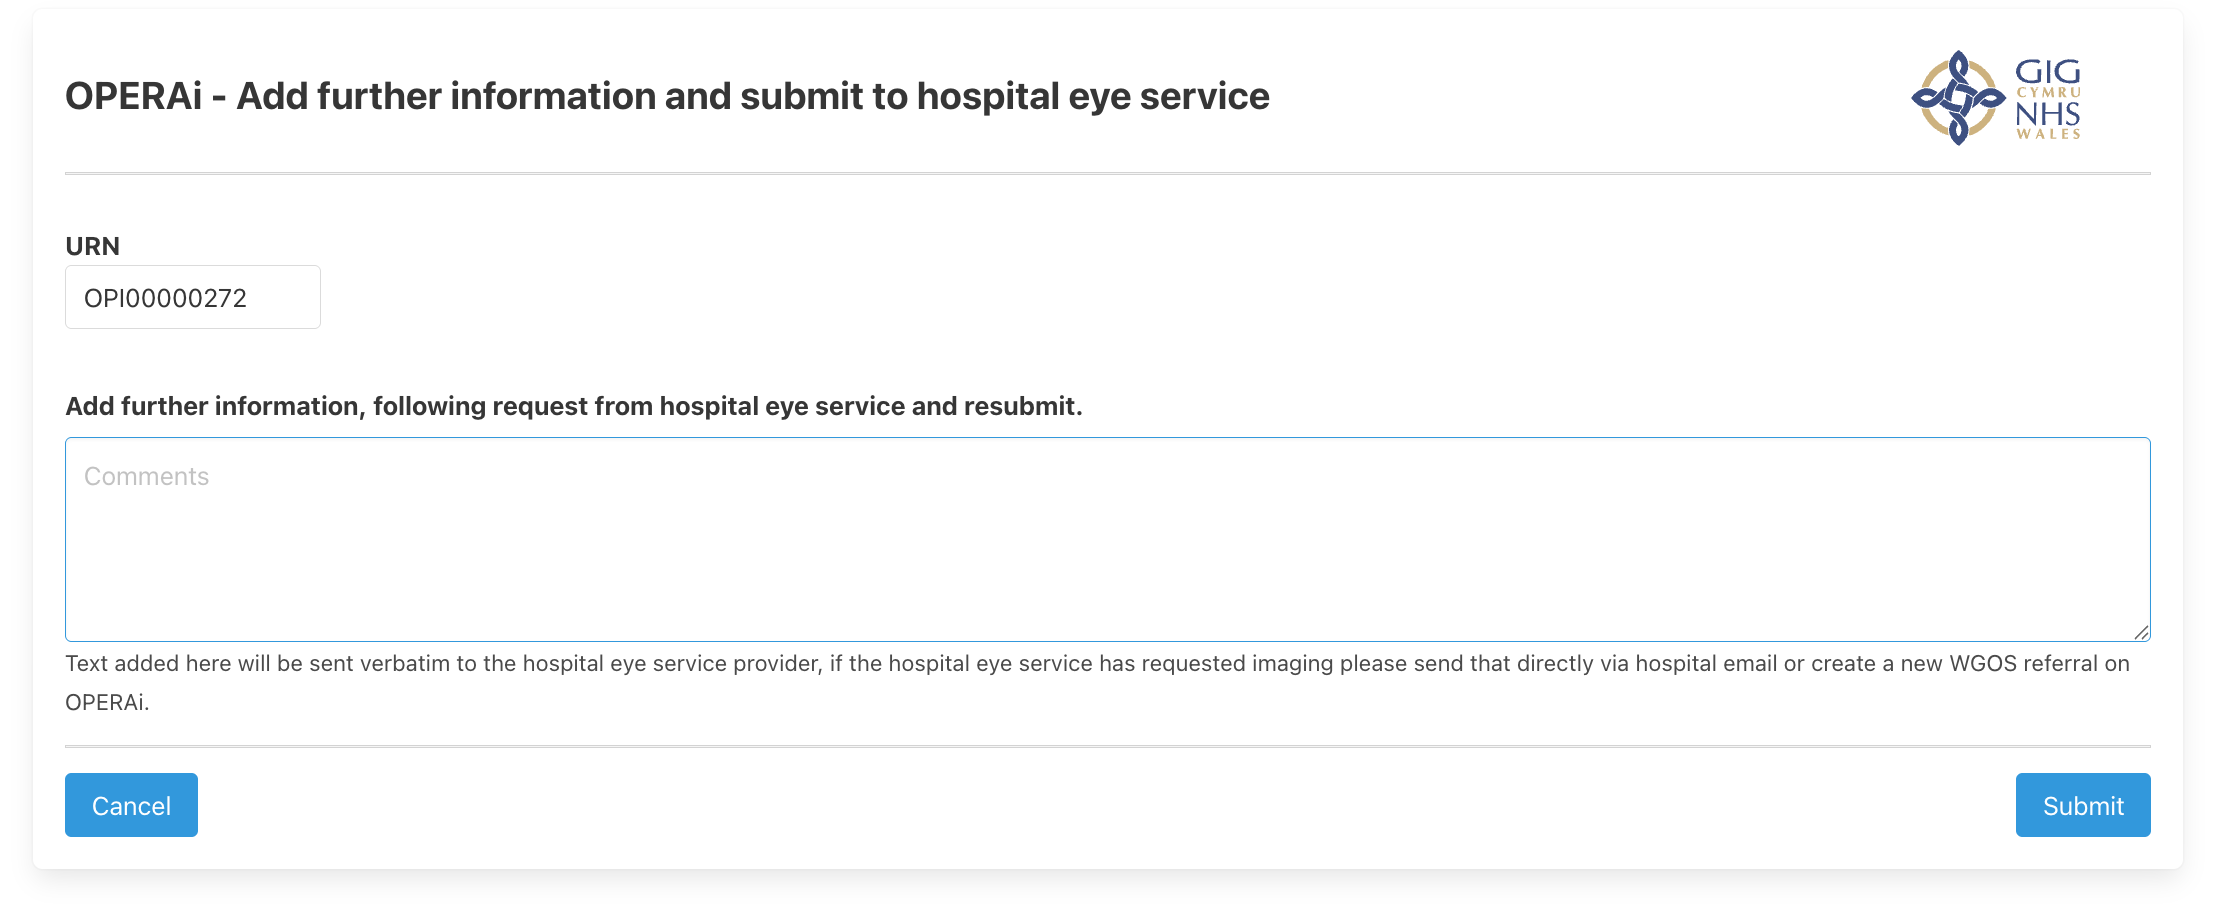The width and height of the screenshot is (2220, 908).
Task: Click the textarea resize handle corner
Action: [x=2141, y=632]
